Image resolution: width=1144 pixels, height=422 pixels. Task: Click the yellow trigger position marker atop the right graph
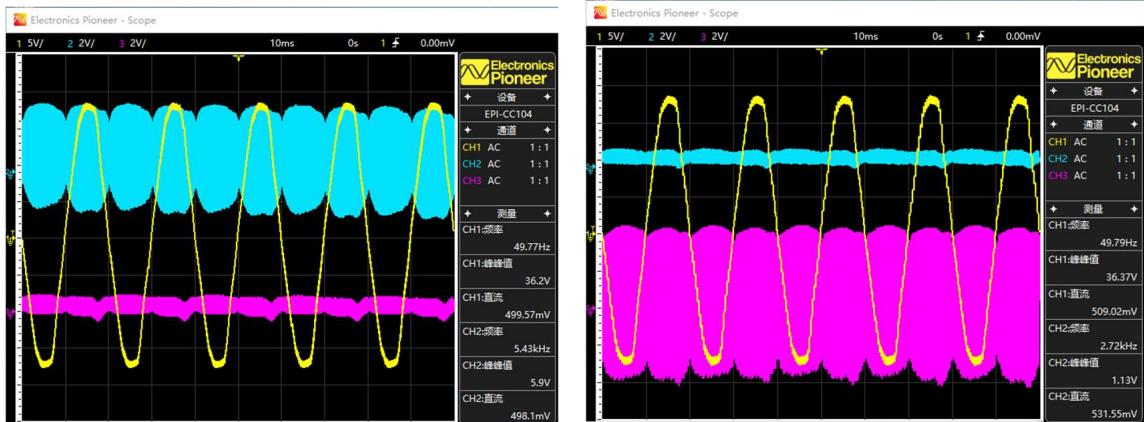coord(822,50)
